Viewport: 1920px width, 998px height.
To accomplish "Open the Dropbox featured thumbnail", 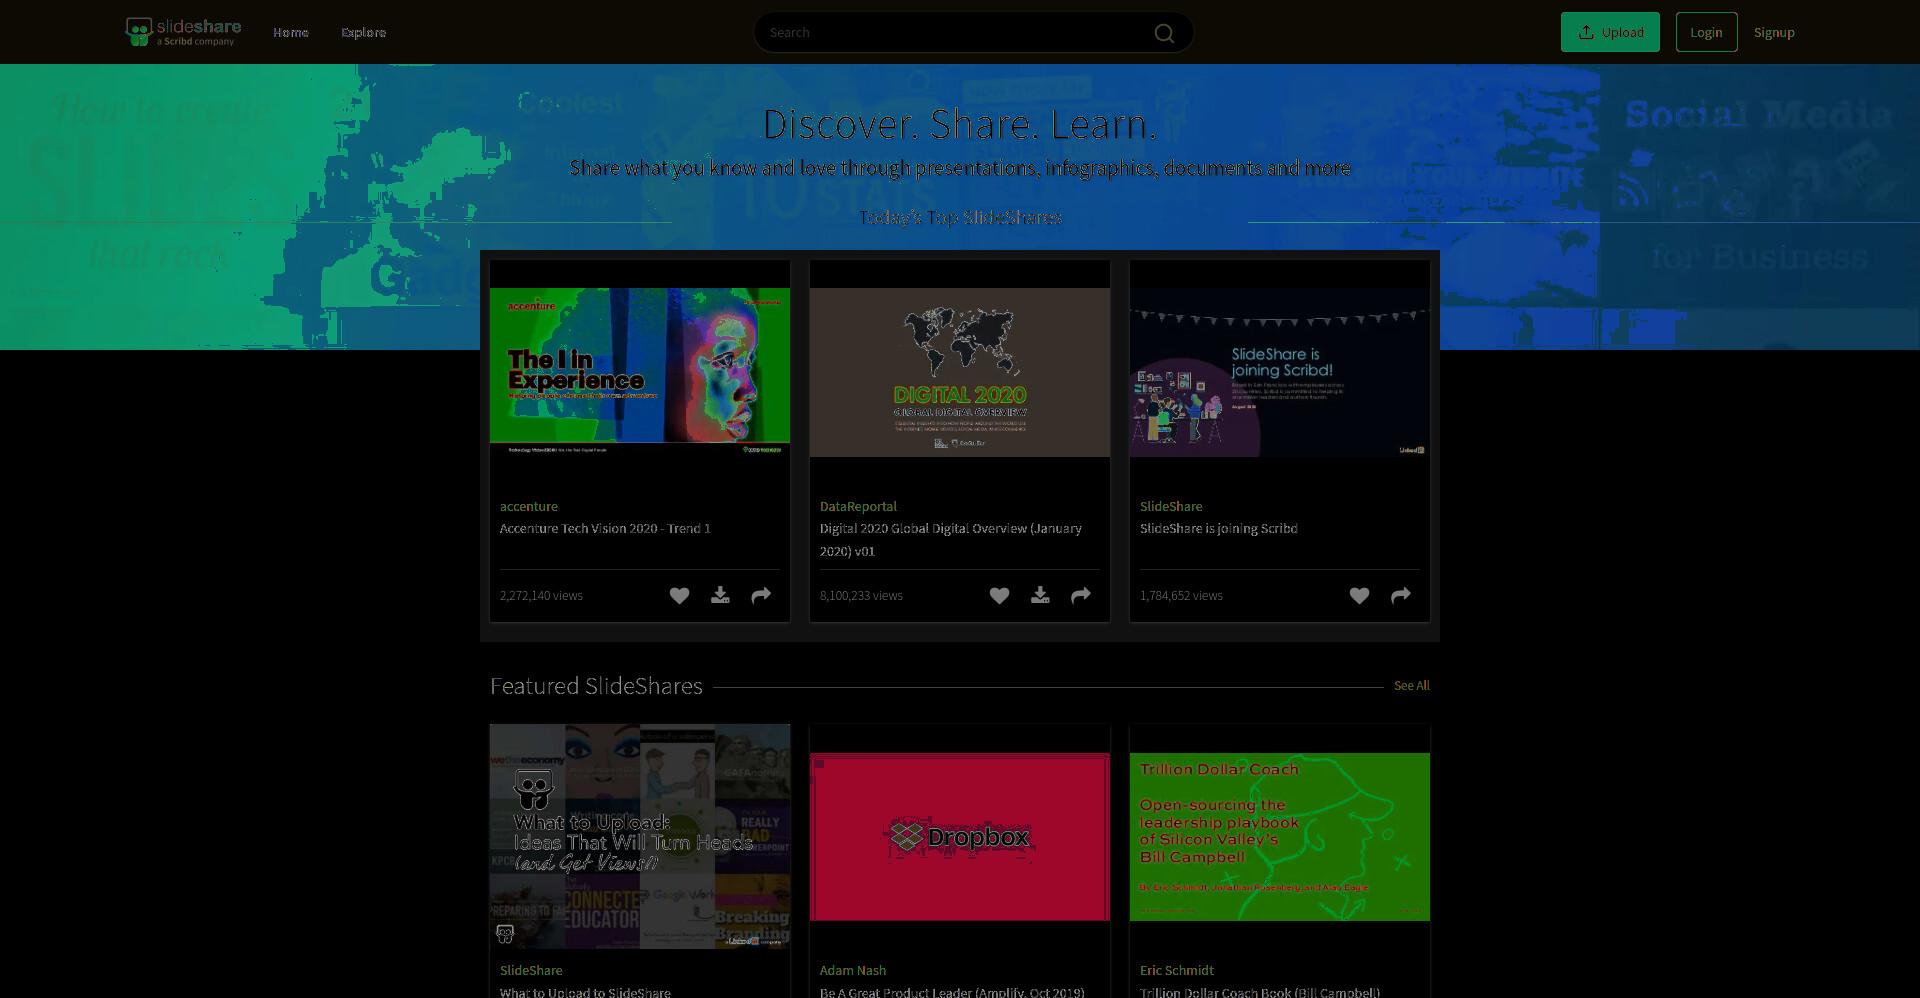I will 960,837.
